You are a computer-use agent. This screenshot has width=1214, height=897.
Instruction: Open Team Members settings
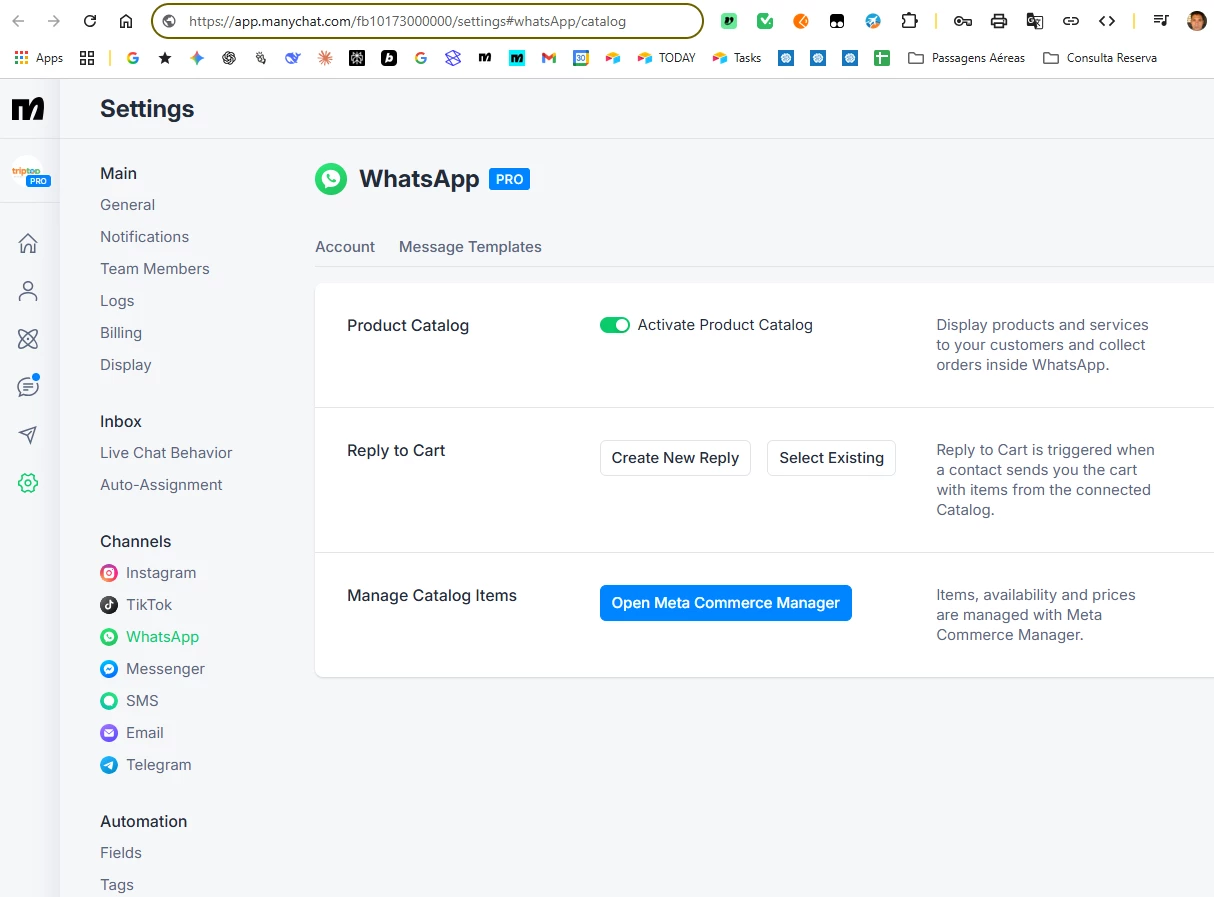[155, 269]
